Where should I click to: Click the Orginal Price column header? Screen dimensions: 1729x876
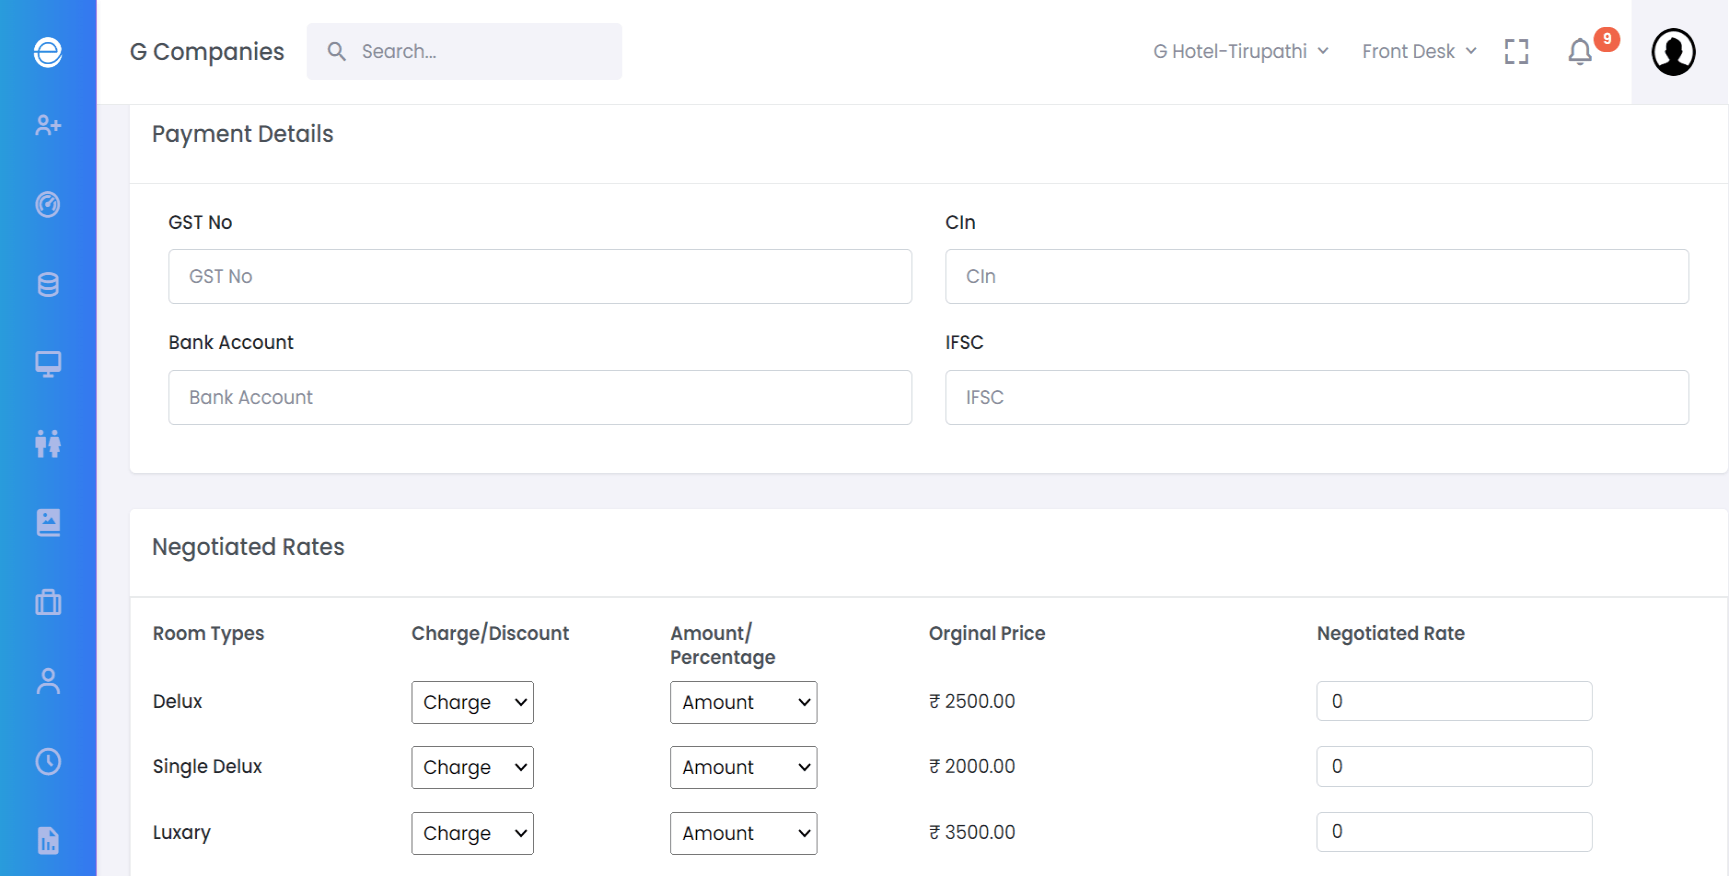click(x=987, y=633)
